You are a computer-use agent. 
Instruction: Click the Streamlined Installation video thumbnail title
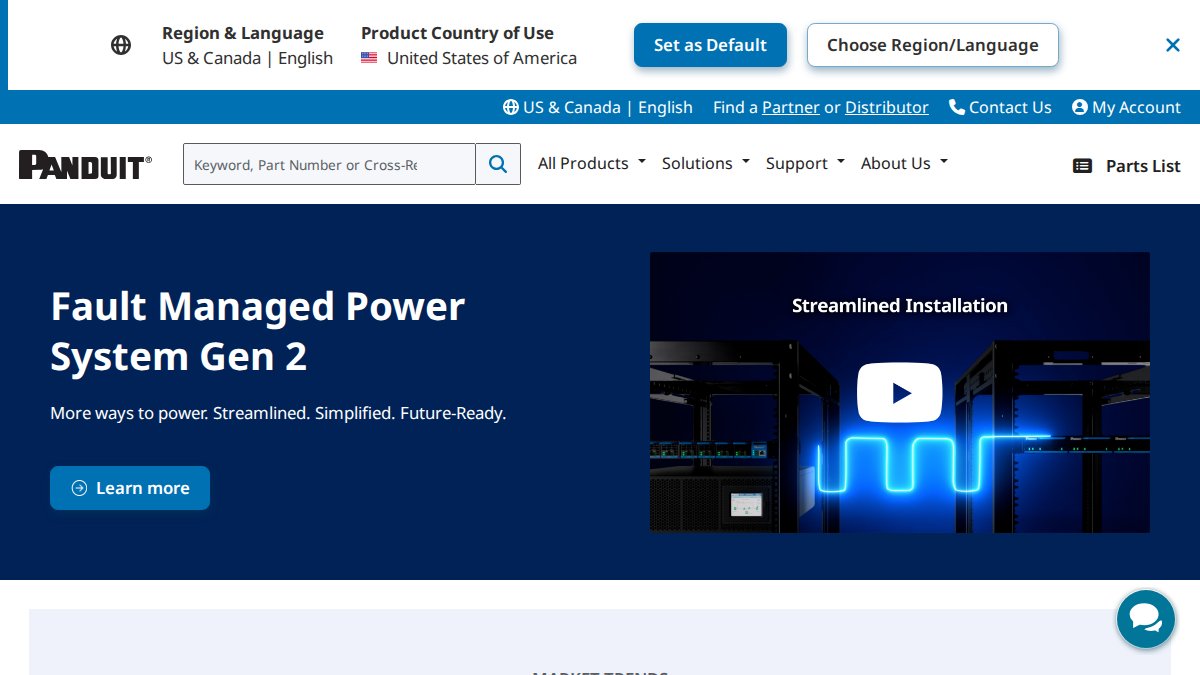coord(900,305)
